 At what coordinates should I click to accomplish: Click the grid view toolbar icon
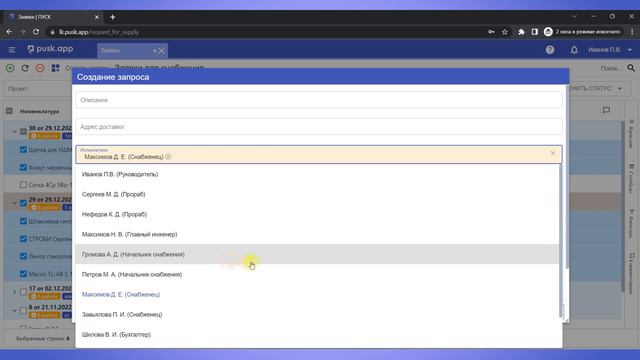[56, 68]
